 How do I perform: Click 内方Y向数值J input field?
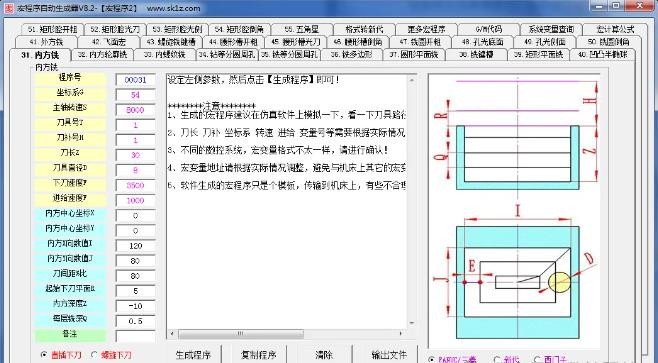[x=136, y=261]
